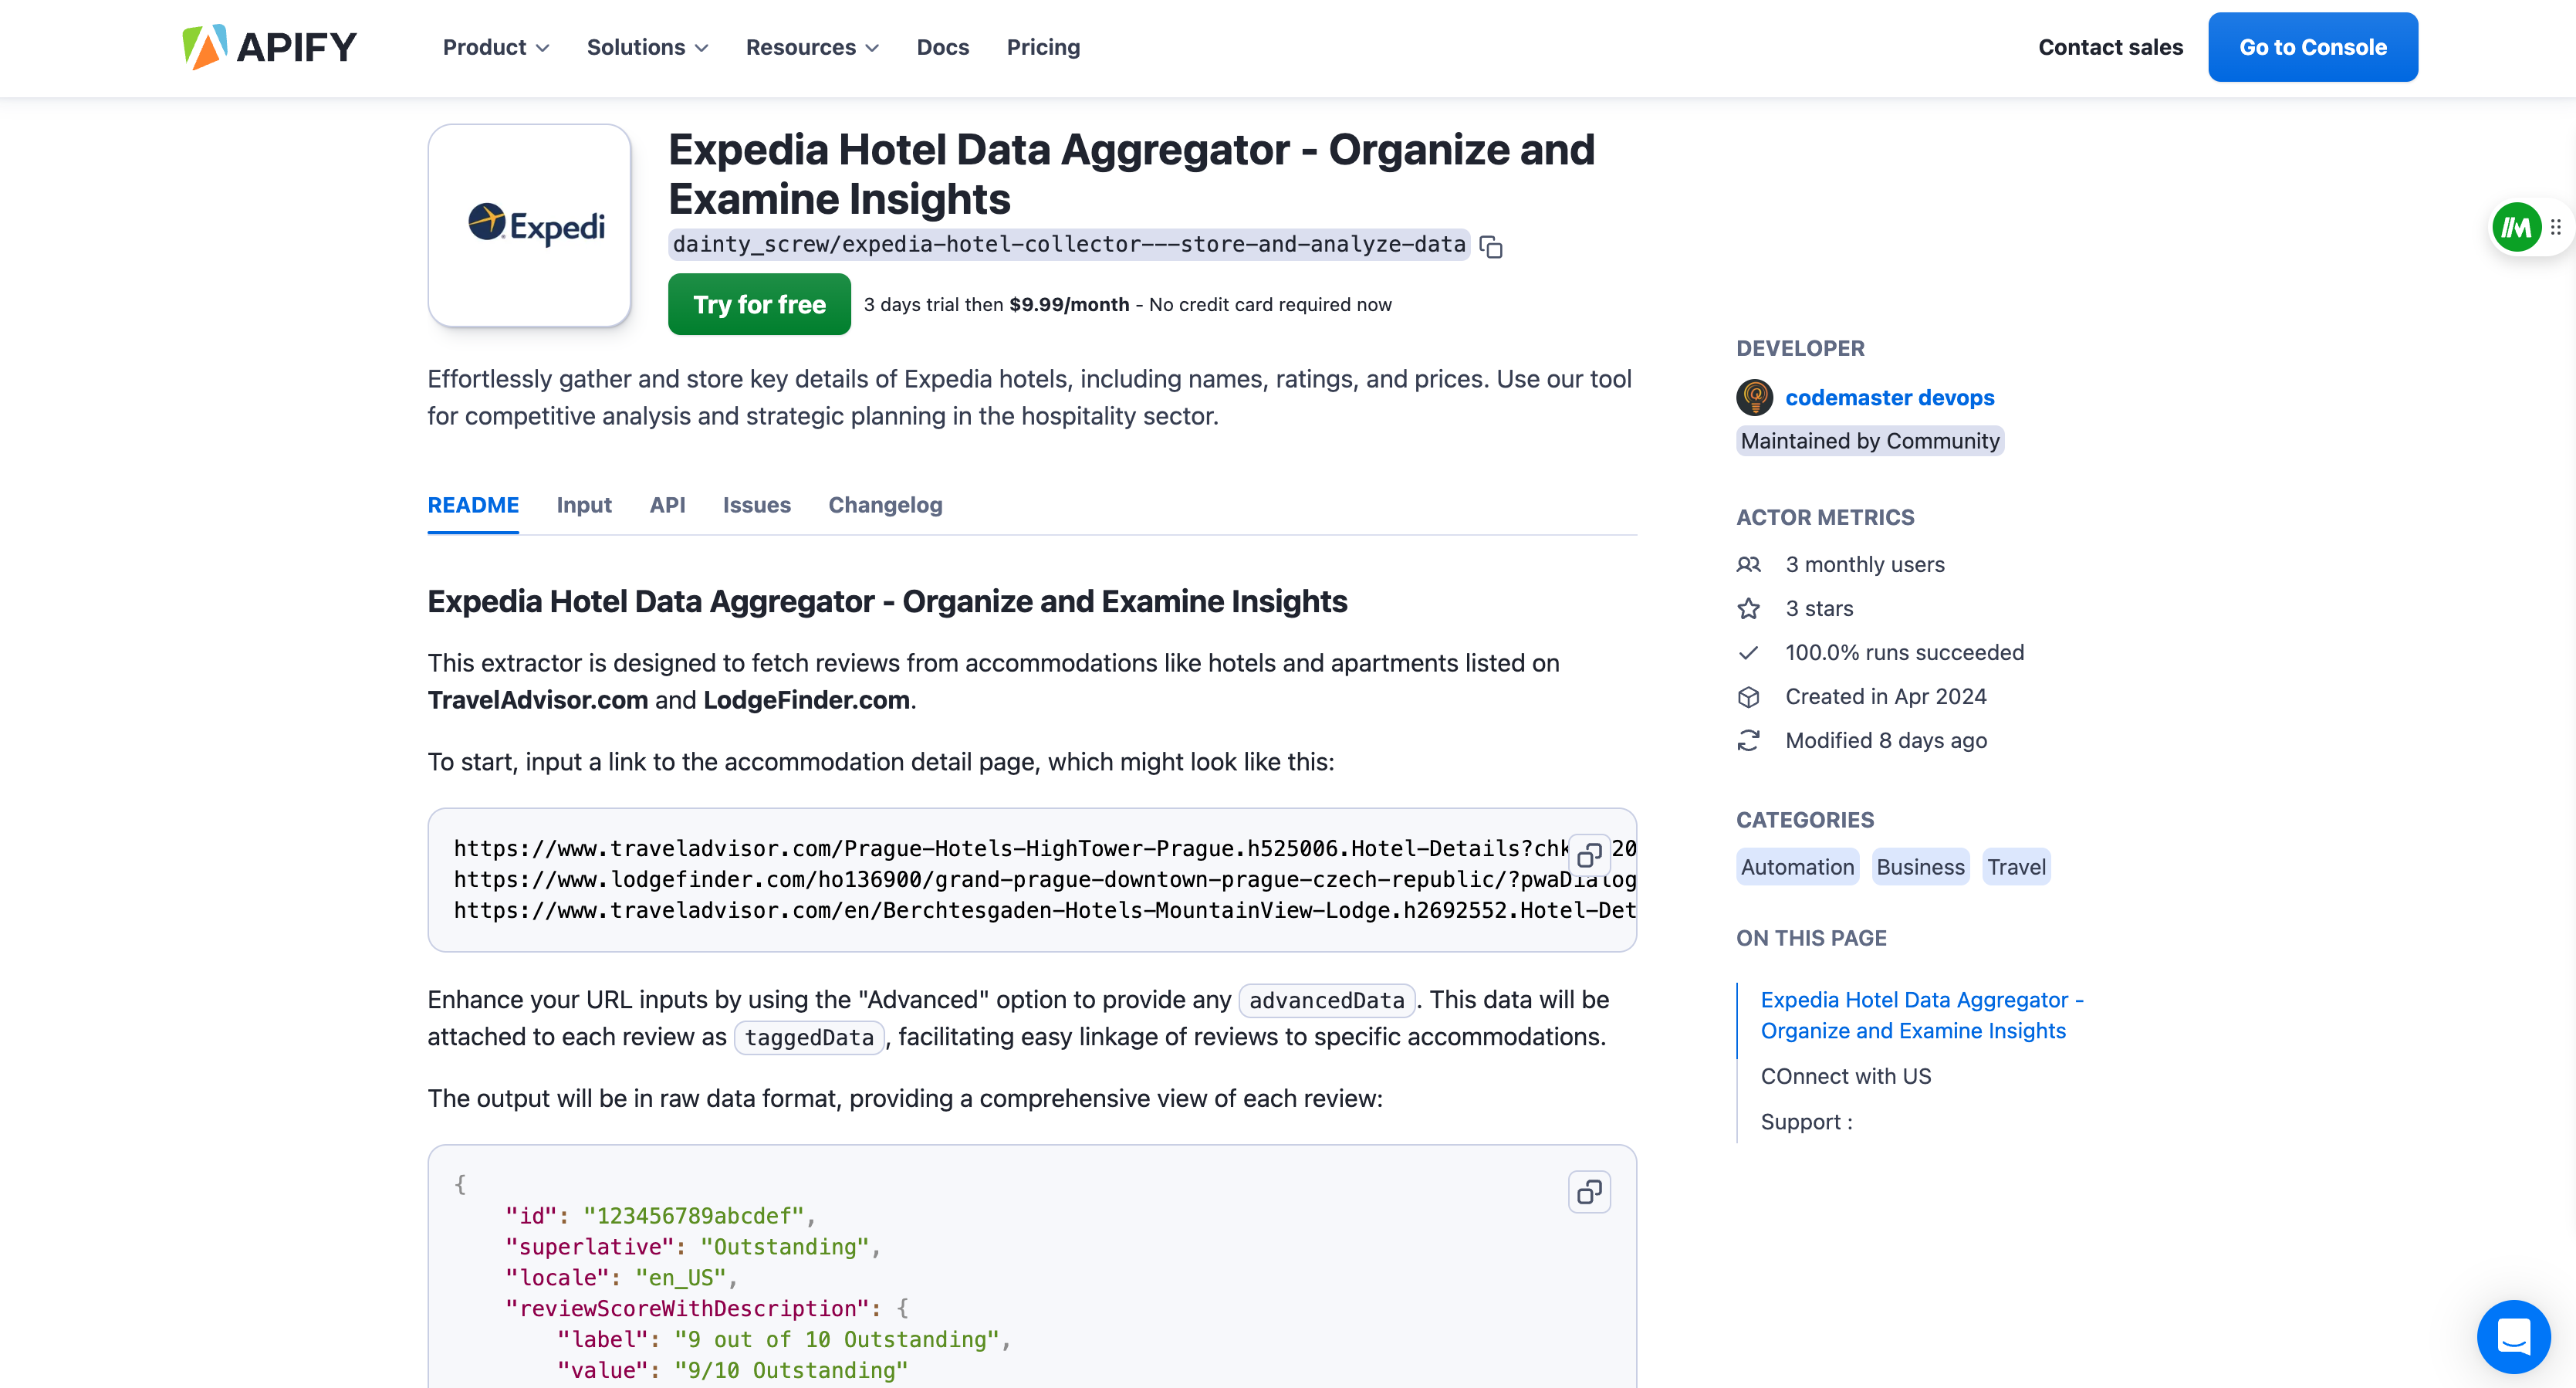Click the runs succeeded checkmark icon

click(1748, 653)
